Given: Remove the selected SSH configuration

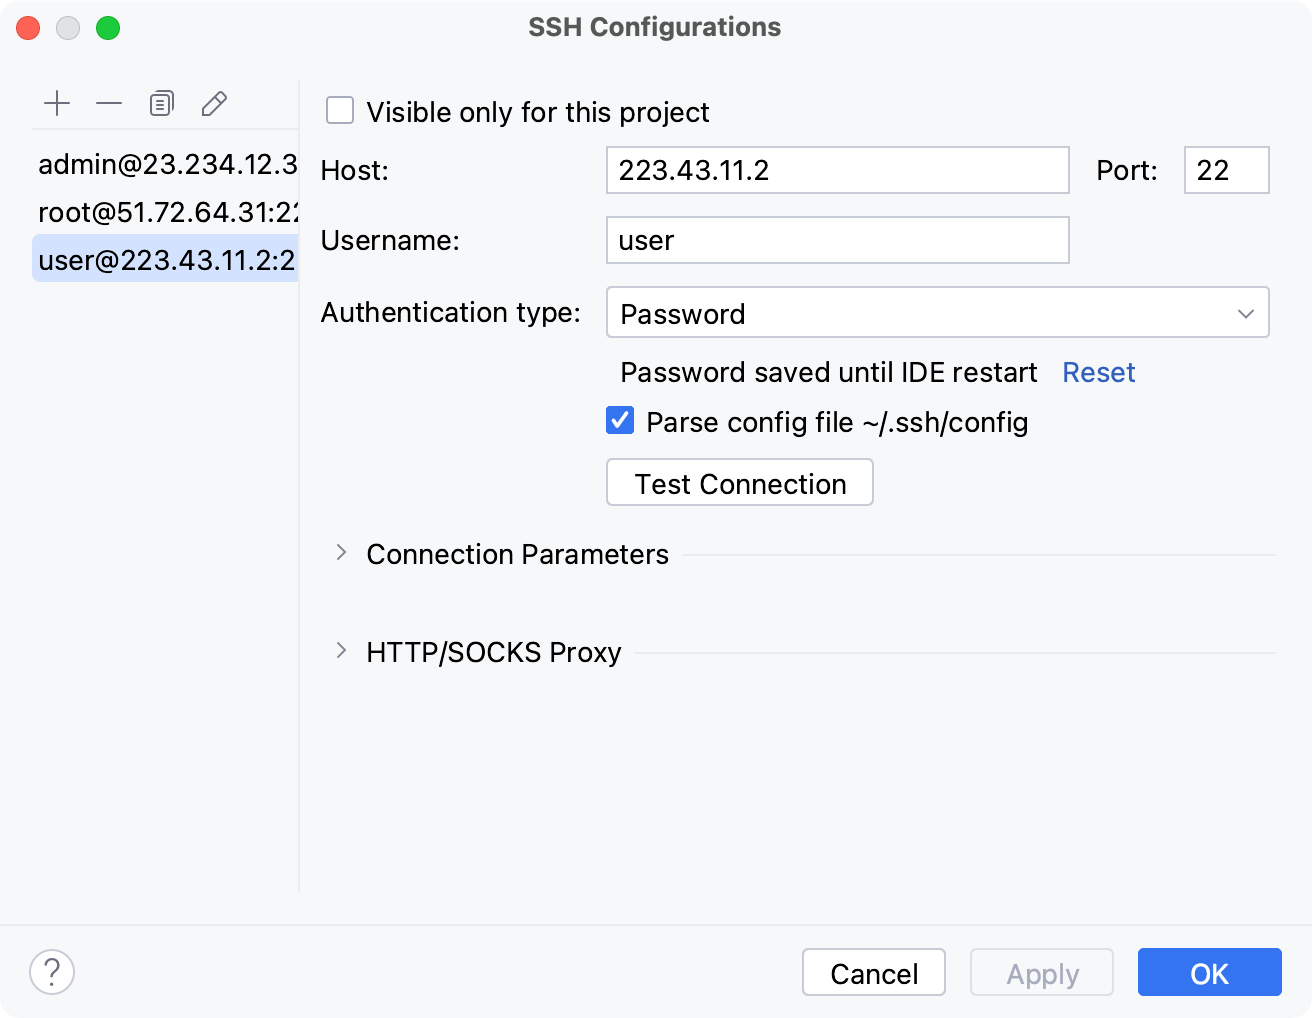Looking at the screenshot, I should click(x=109, y=103).
